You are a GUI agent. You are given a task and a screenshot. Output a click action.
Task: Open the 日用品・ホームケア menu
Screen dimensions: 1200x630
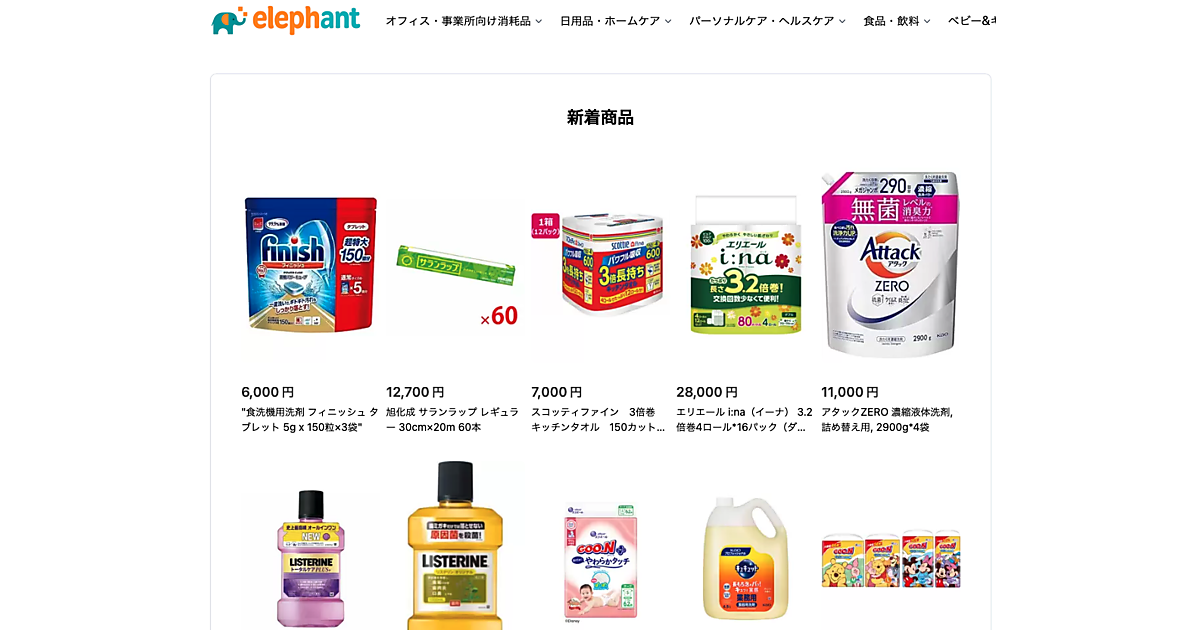coord(615,21)
